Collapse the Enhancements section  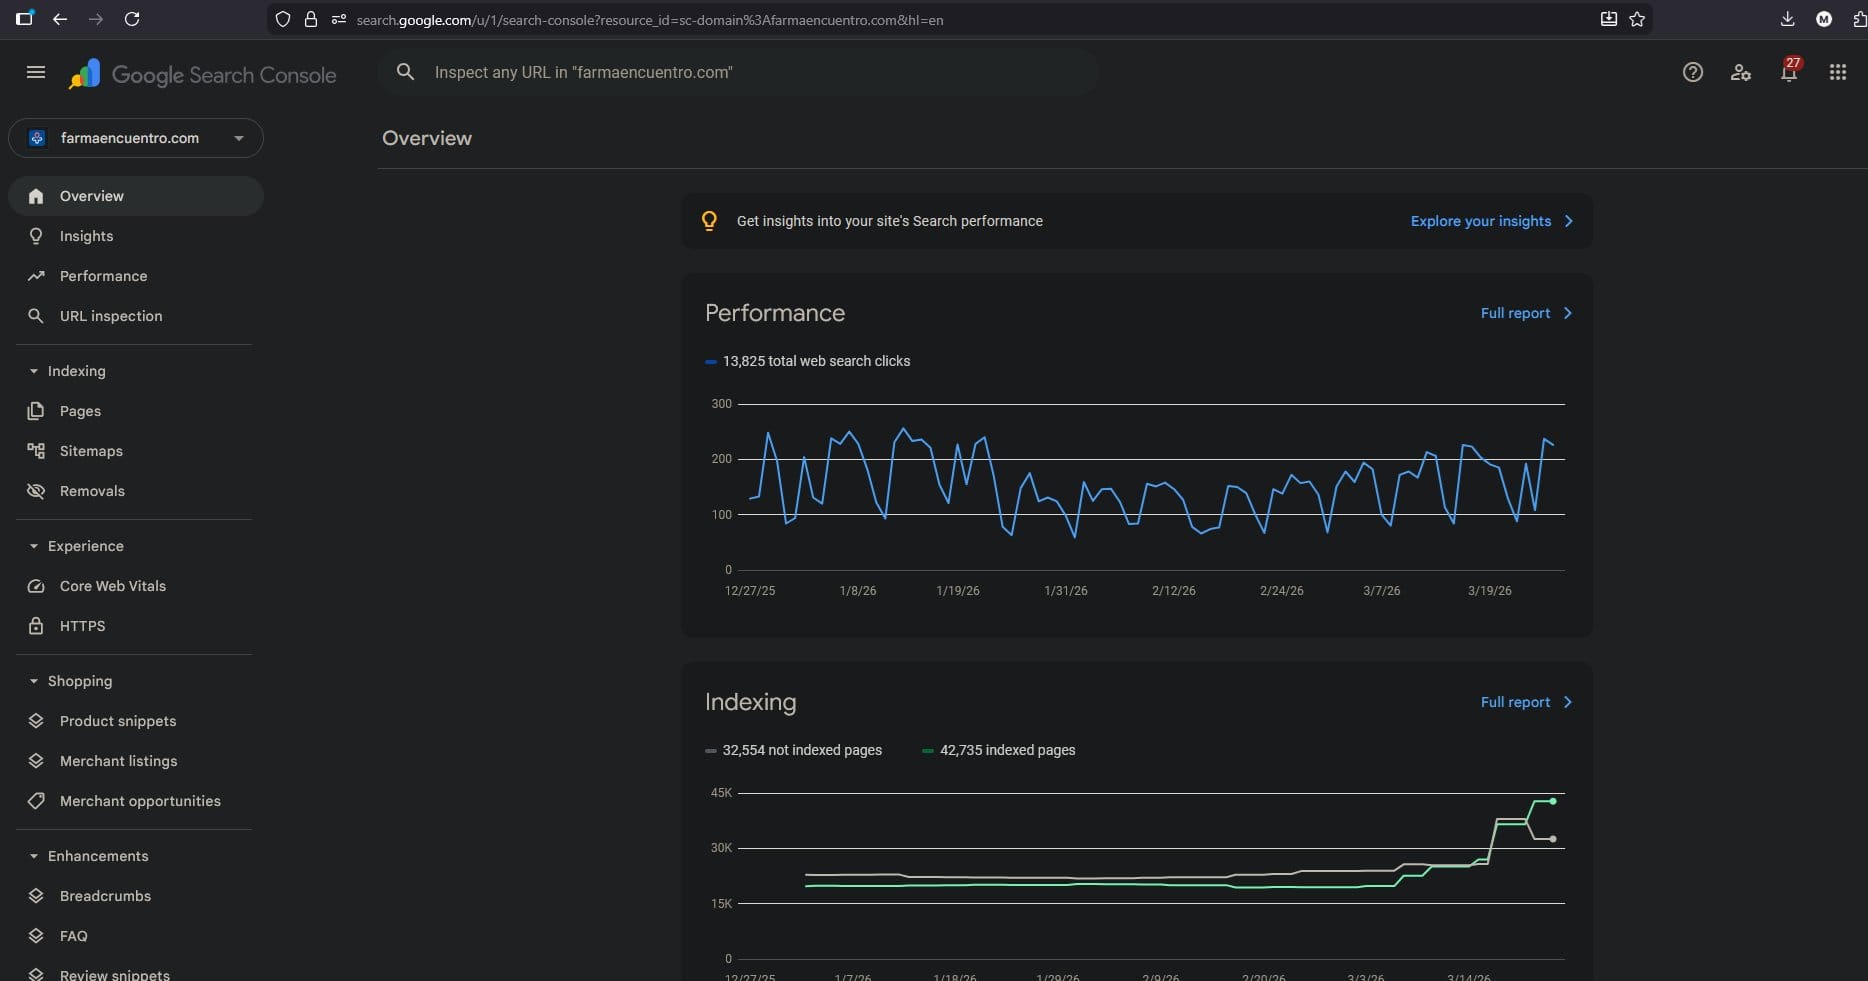click(34, 856)
